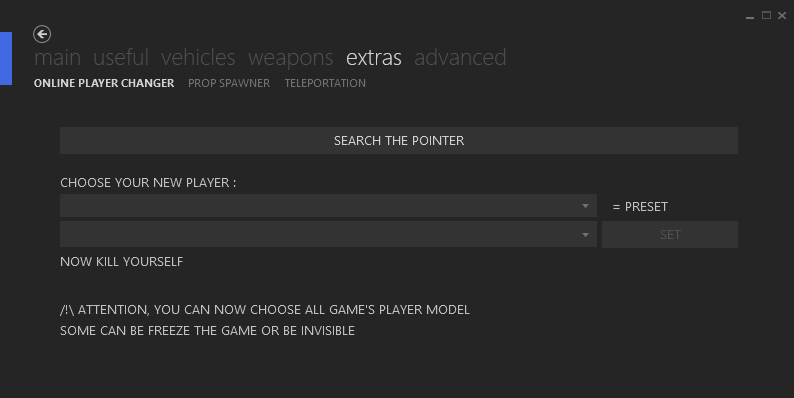Maximize the trainer window
Screen dimensions: 794x398
click(767, 16)
